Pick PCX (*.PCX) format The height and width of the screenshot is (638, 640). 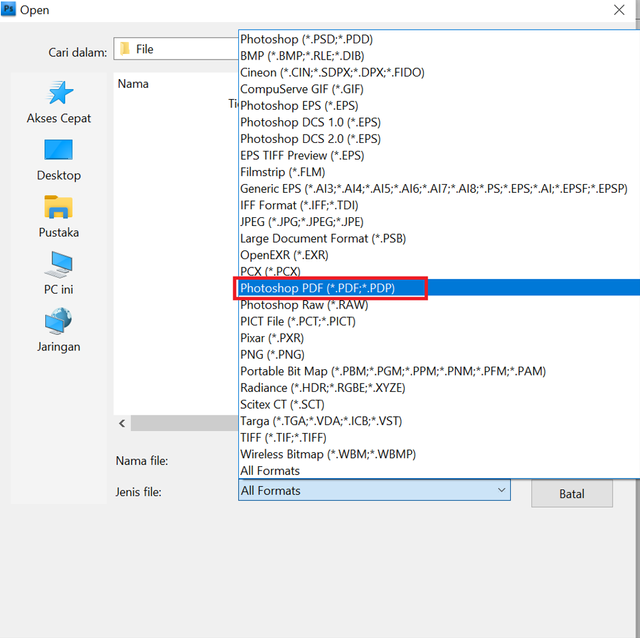click(439, 271)
